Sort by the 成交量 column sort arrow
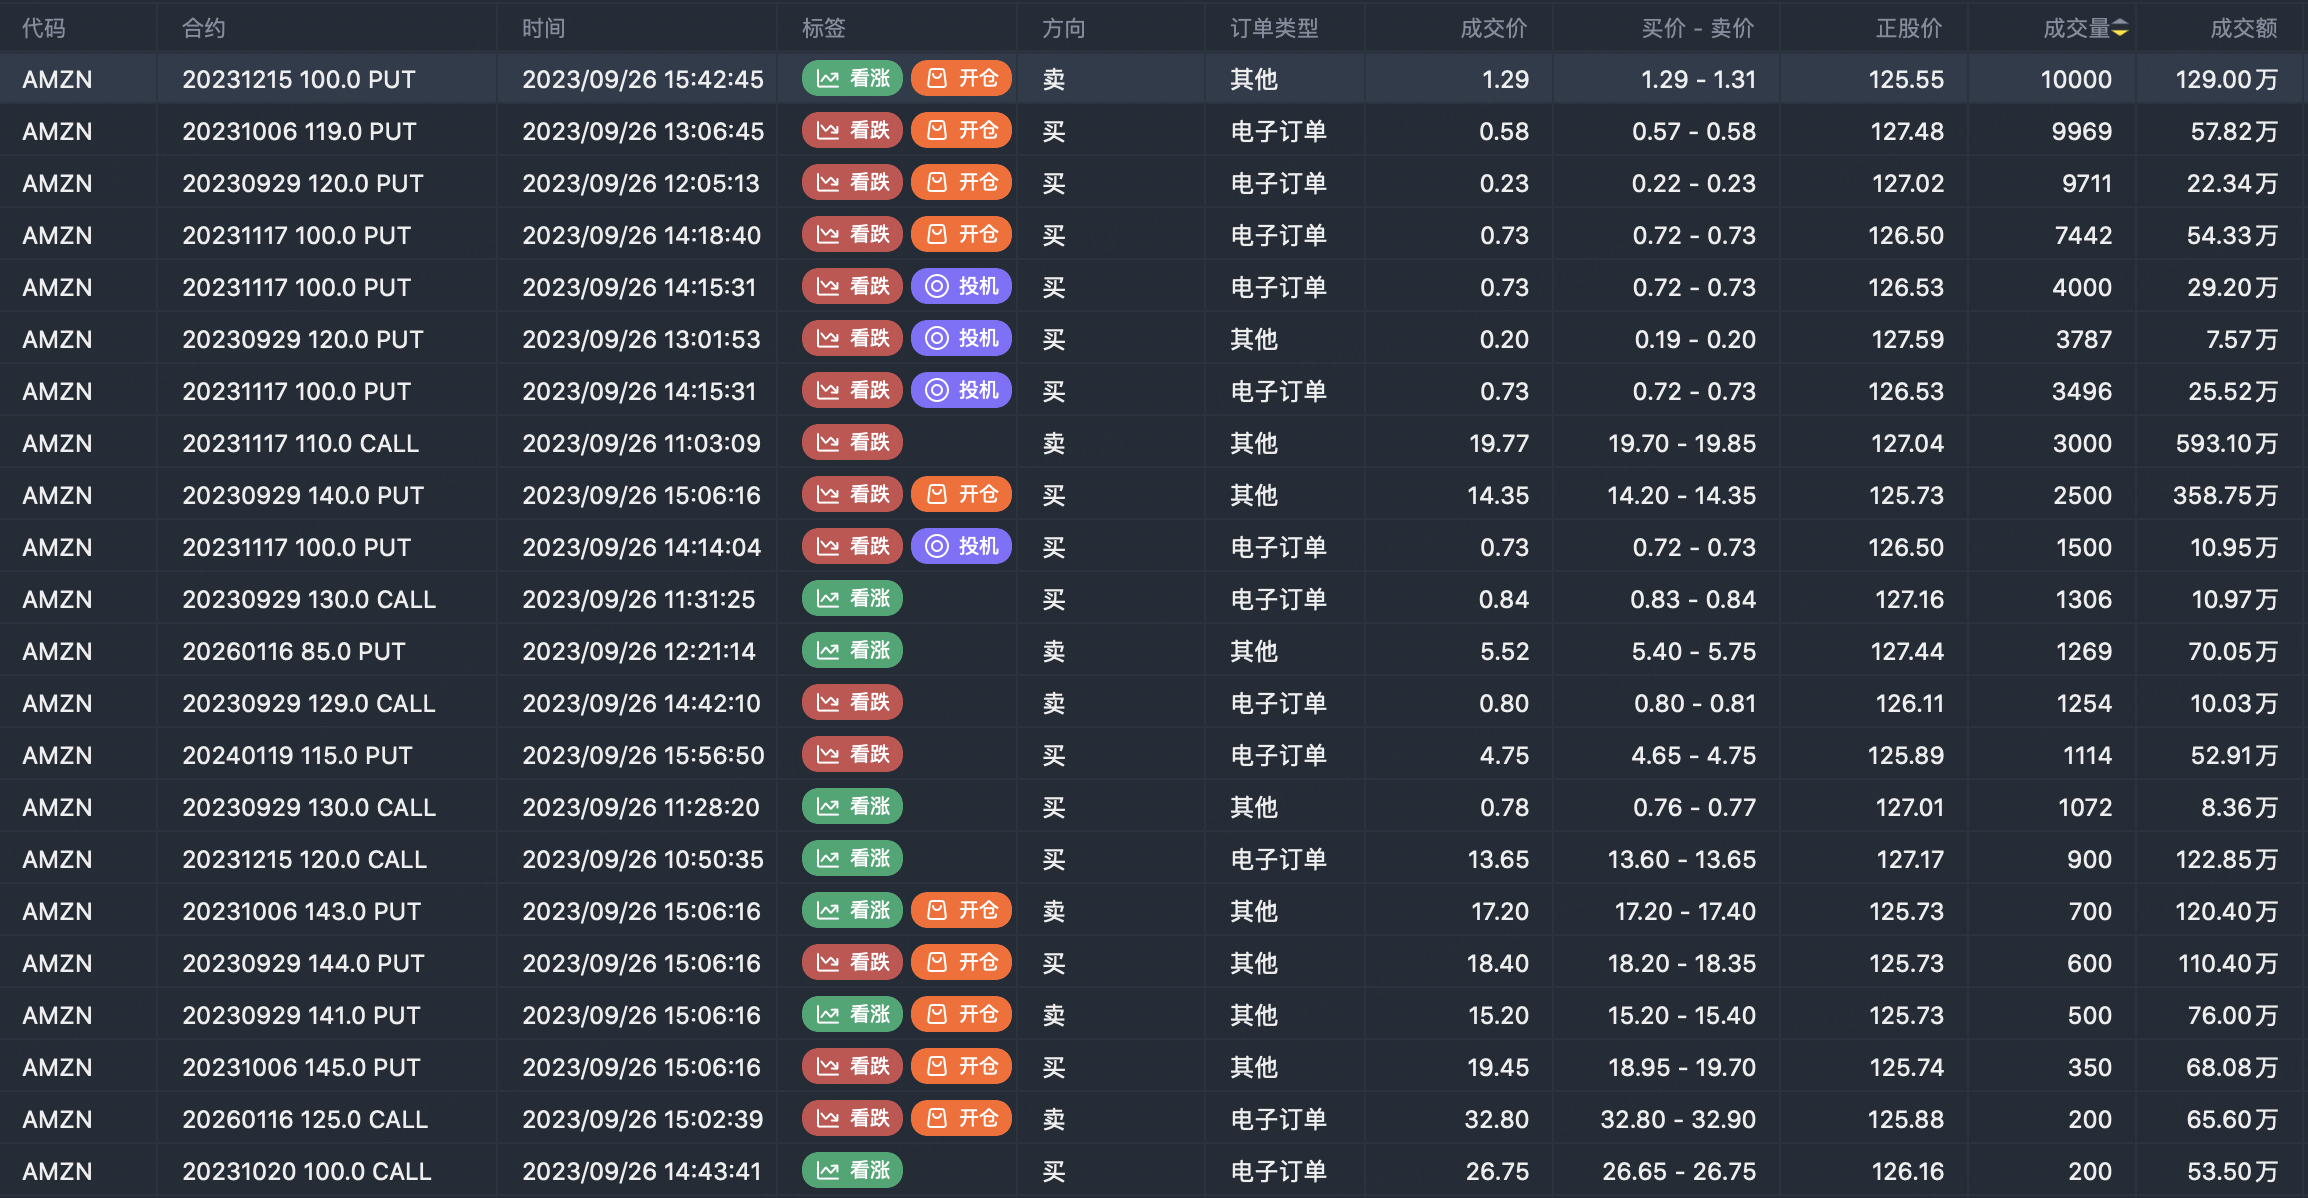2308x1198 pixels. click(2119, 28)
